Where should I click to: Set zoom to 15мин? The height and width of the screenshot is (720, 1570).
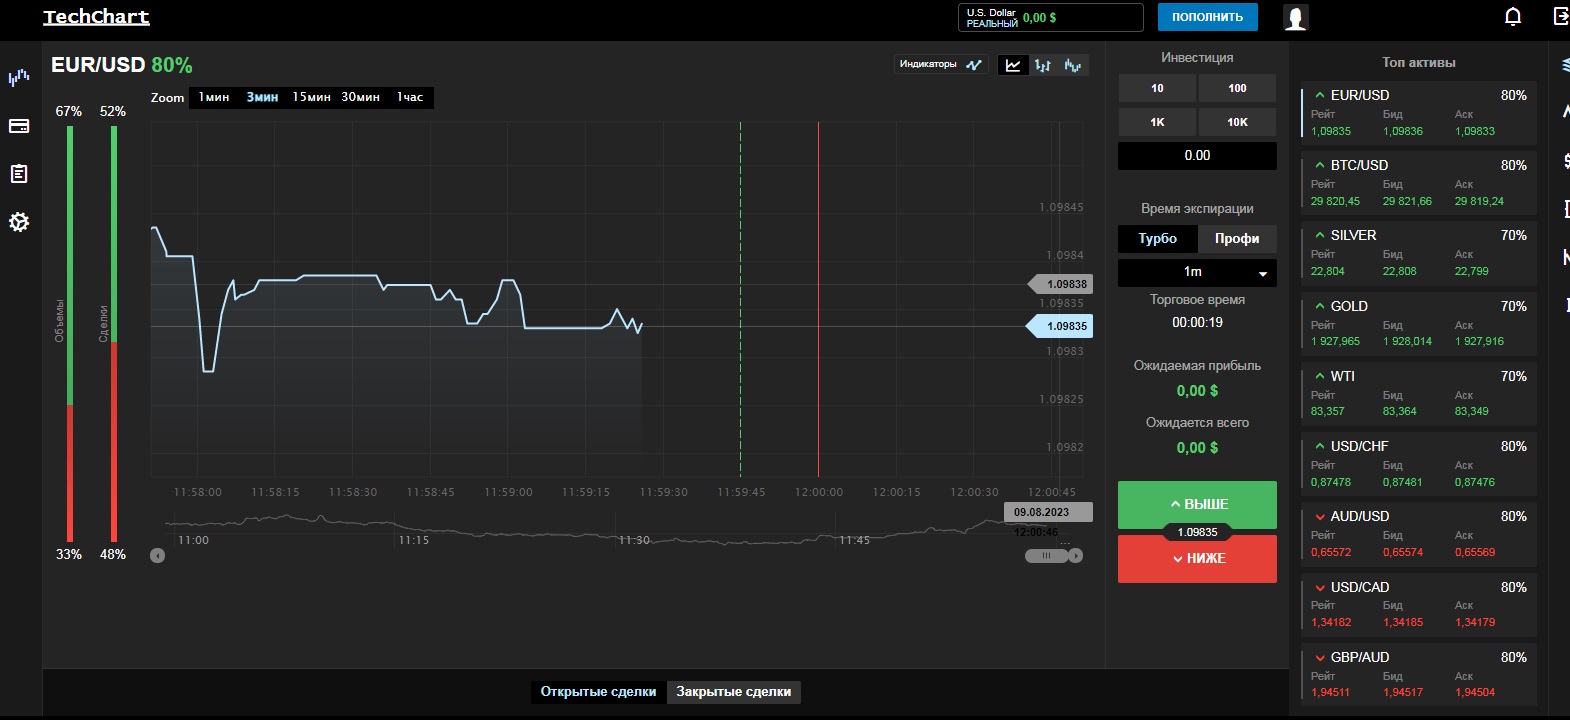point(311,97)
